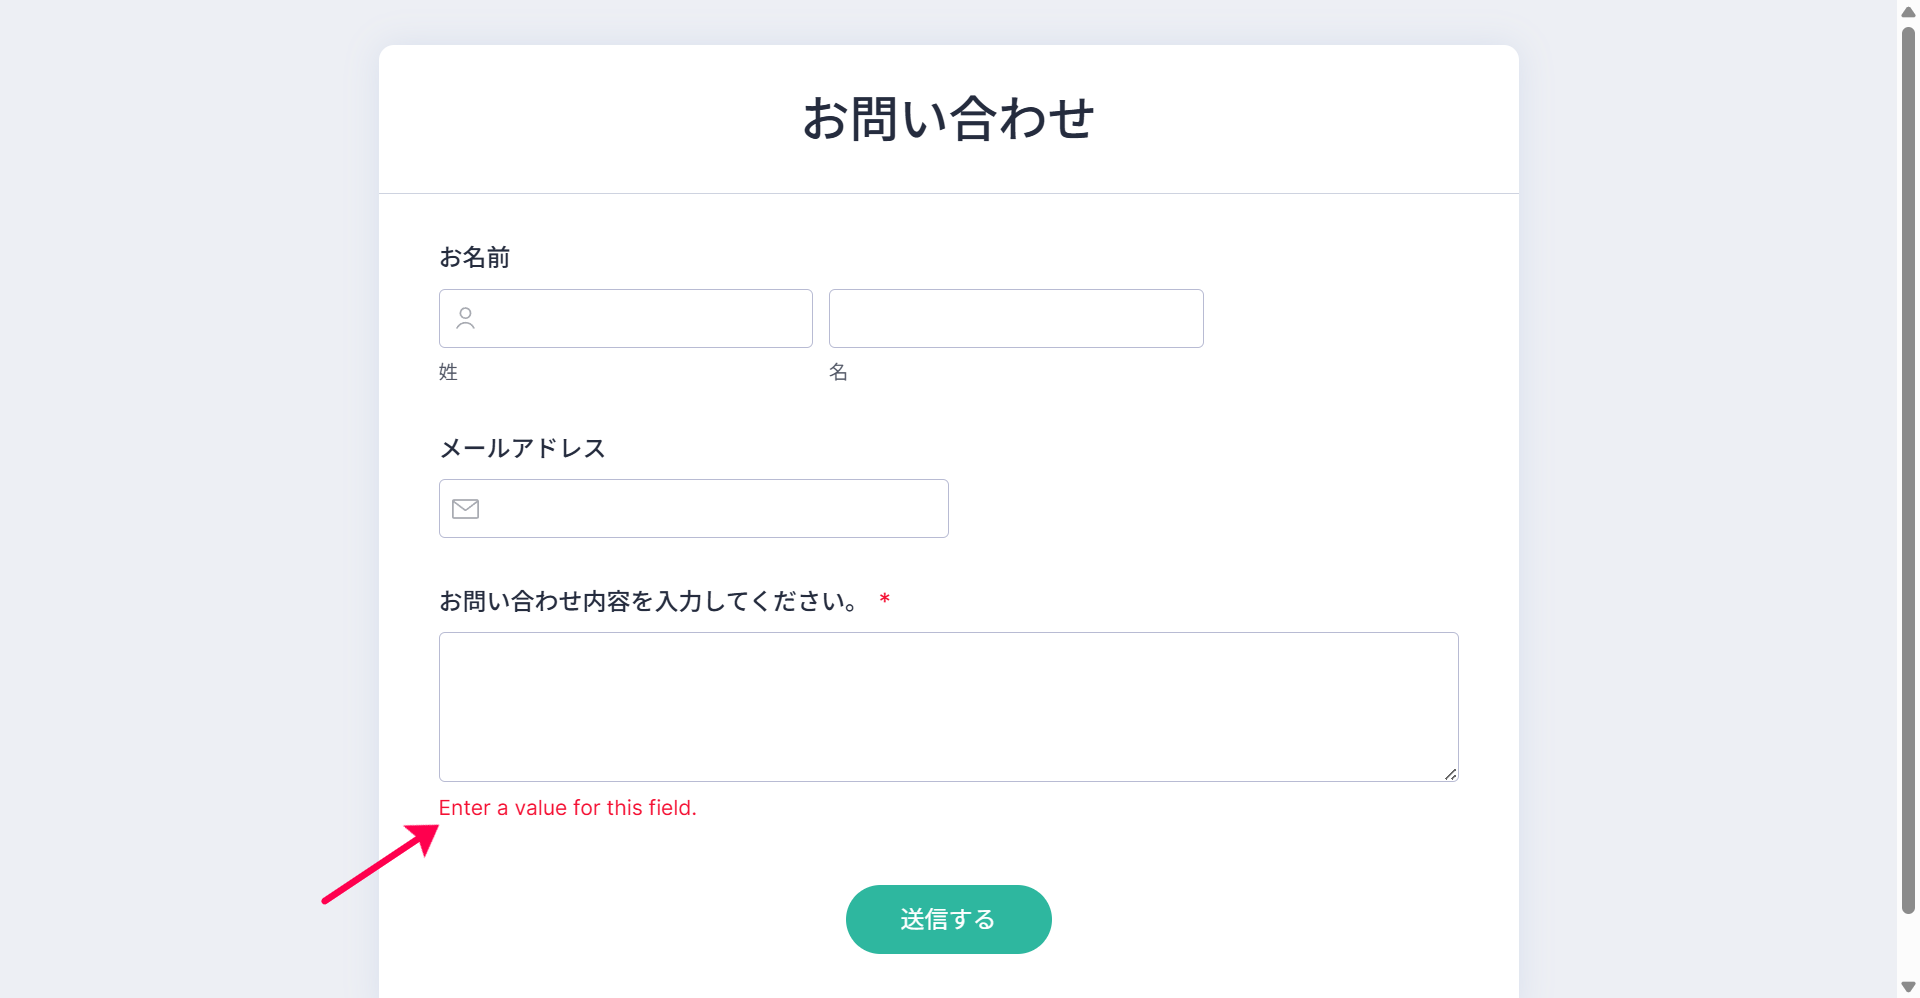Focus the 名 (first name) input field

[1015, 319]
